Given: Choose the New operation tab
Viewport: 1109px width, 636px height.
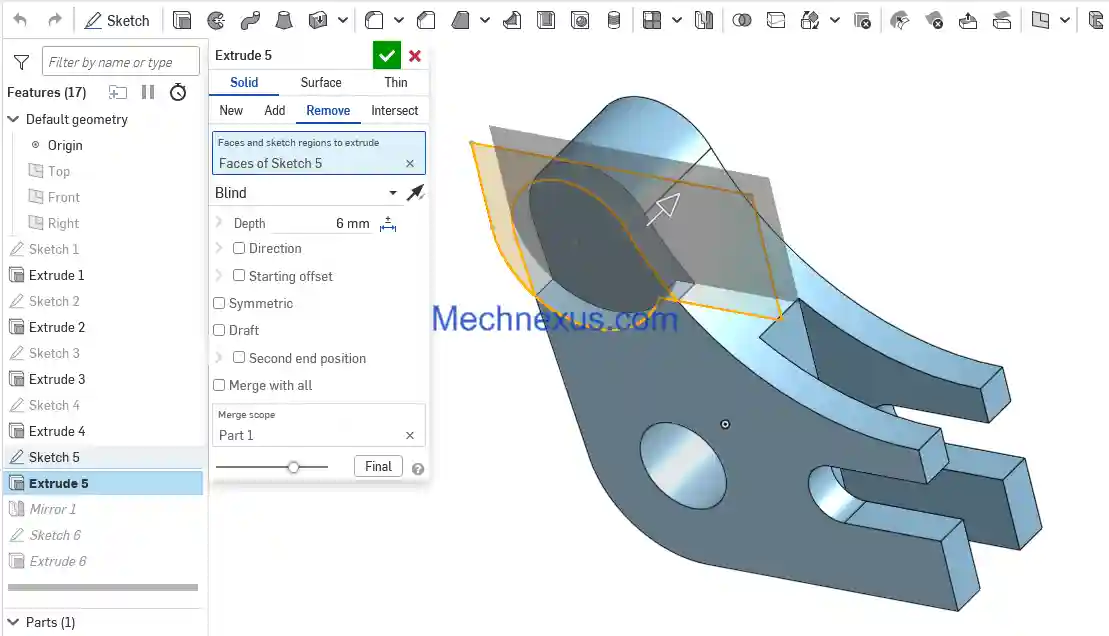Looking at the screenshot, I should [x=231, y=110].
